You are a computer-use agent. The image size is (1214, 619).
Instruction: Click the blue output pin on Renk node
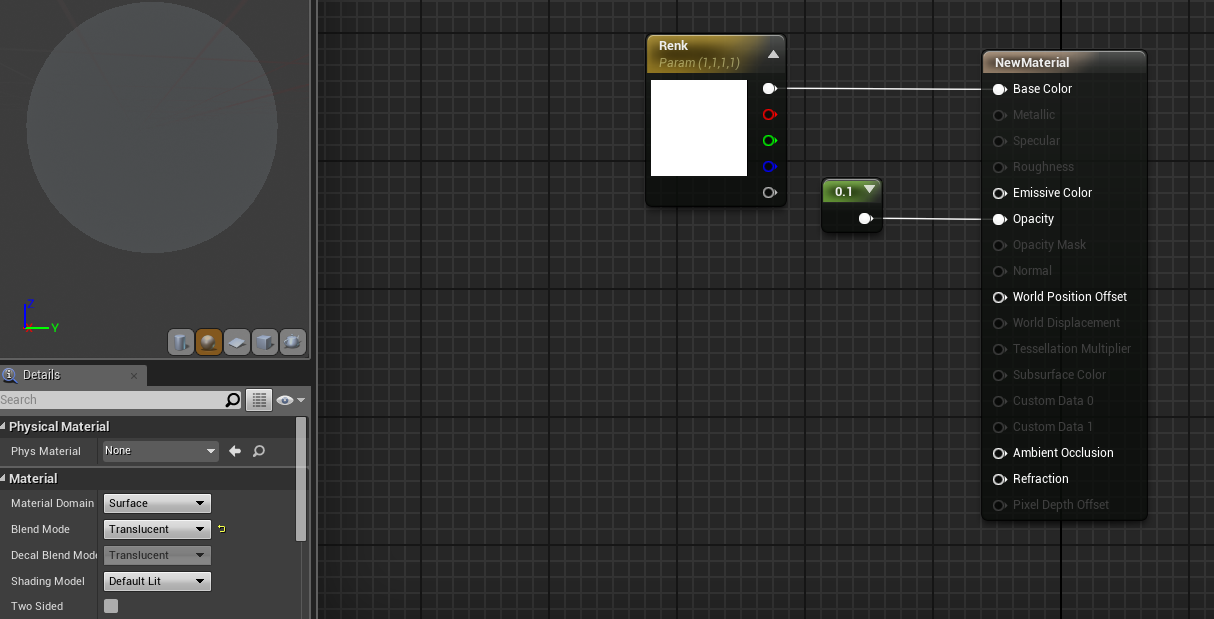click(769, 167)
